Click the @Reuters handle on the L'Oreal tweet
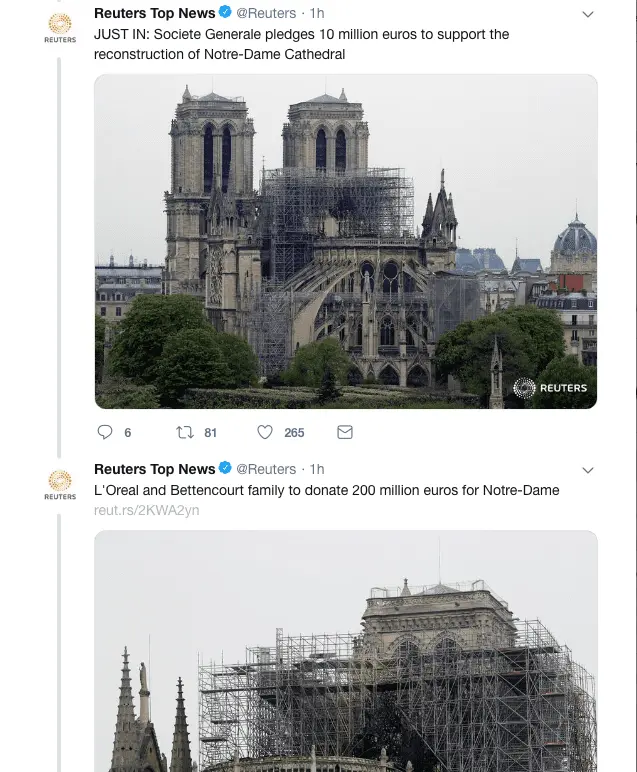Screen dimensions: 637x772 pyautogui.click(x=266, y=469)
